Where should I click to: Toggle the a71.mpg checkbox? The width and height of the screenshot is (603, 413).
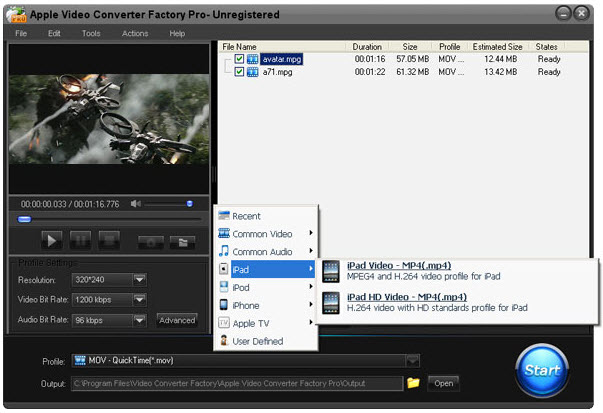coord(239,72)
